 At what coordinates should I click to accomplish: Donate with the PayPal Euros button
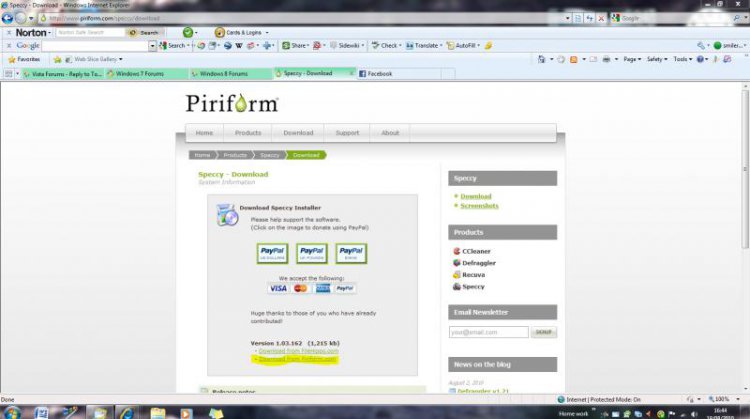click(x=351, y=254)
